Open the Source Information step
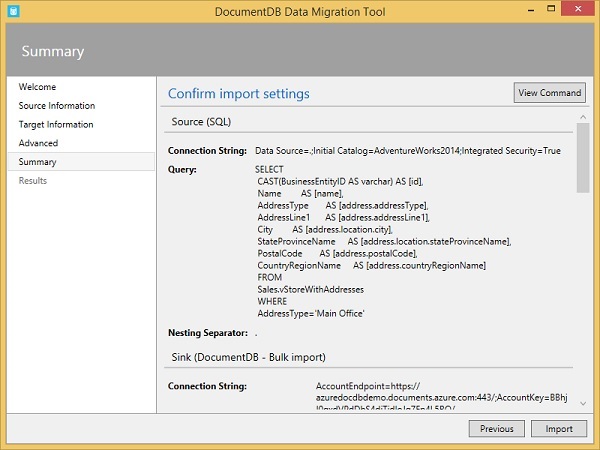600x450 pixels. click(x=57, y=106)
